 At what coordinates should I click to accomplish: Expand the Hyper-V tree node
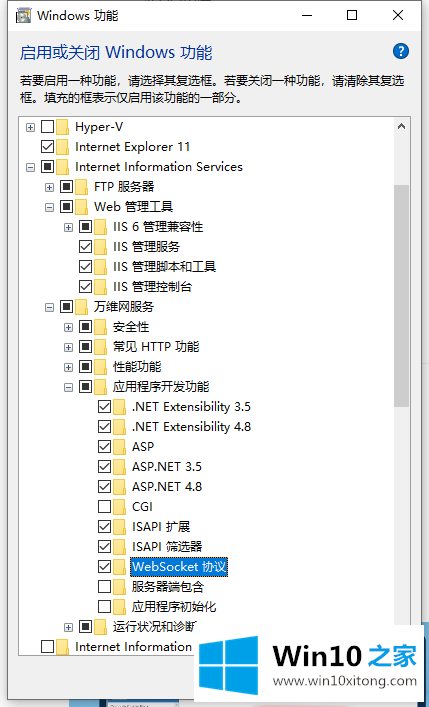30,128
